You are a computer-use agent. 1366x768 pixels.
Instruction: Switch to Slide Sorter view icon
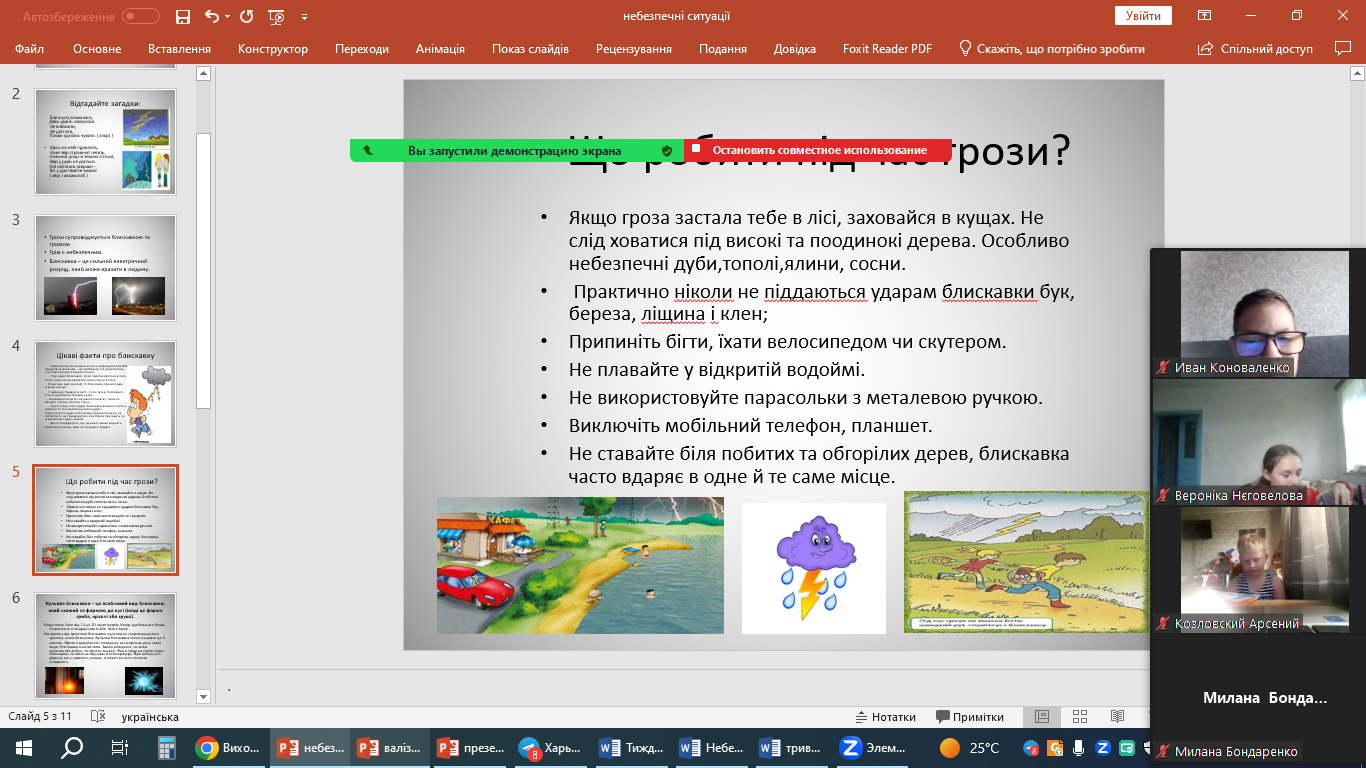pos(1080,716)
